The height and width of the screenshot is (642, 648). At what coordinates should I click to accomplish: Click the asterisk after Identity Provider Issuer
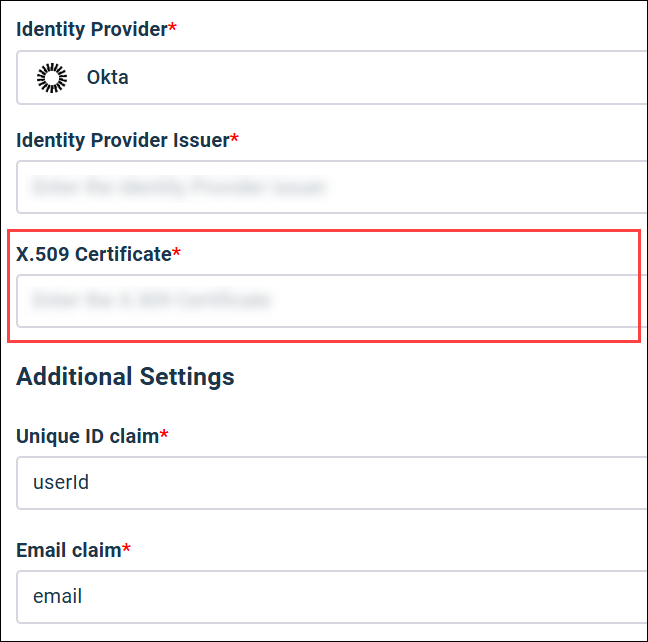tap(234, 139)
